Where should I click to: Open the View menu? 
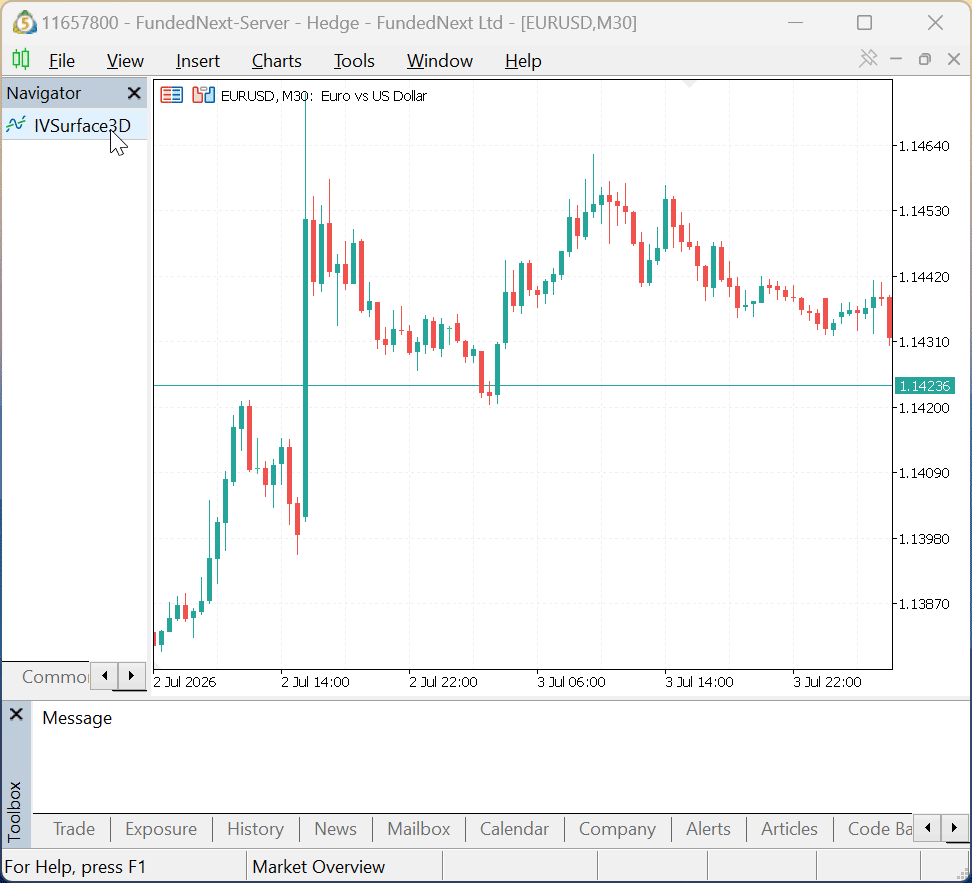point(125,61)
